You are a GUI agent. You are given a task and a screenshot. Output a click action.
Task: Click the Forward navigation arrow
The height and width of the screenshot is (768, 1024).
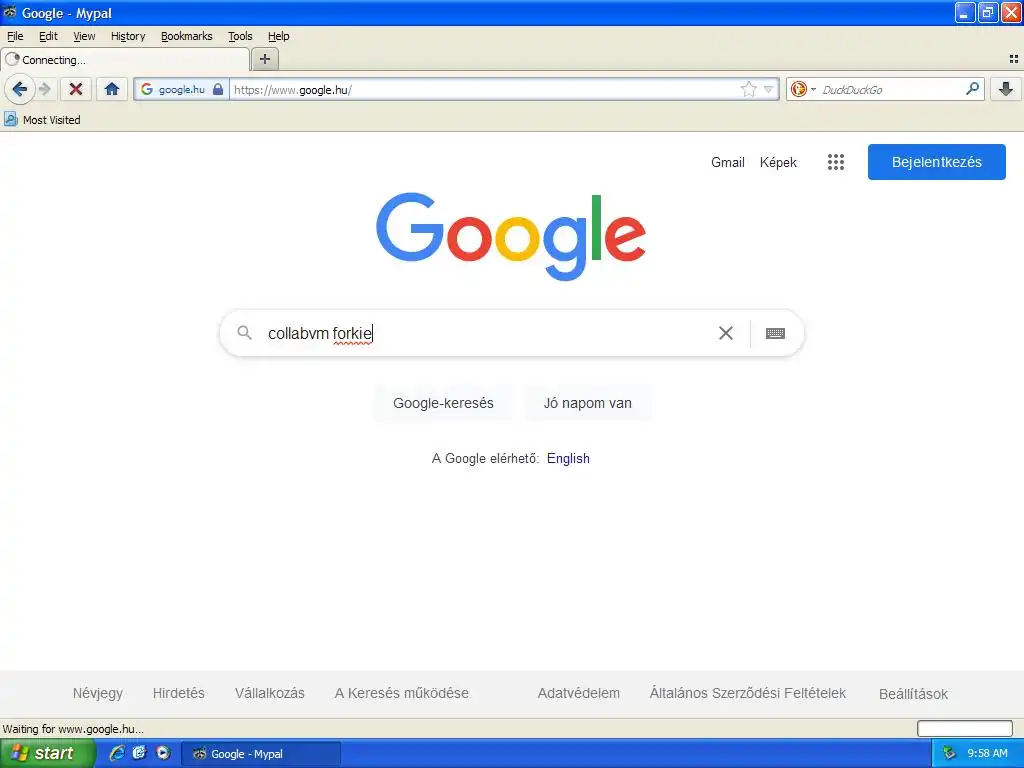point(44,89)
